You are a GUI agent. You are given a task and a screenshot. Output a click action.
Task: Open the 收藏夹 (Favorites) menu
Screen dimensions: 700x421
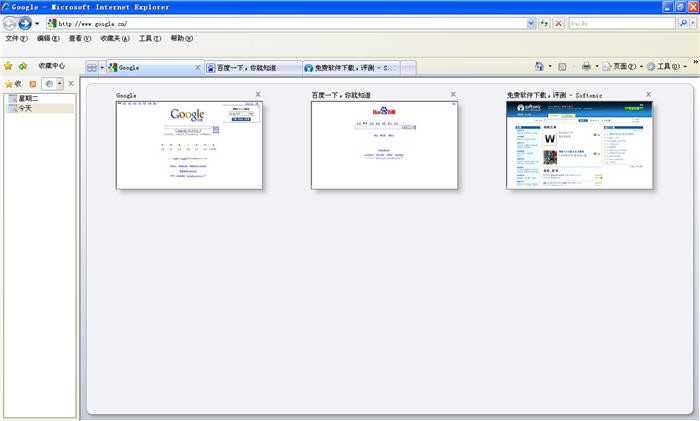[114, 39]
